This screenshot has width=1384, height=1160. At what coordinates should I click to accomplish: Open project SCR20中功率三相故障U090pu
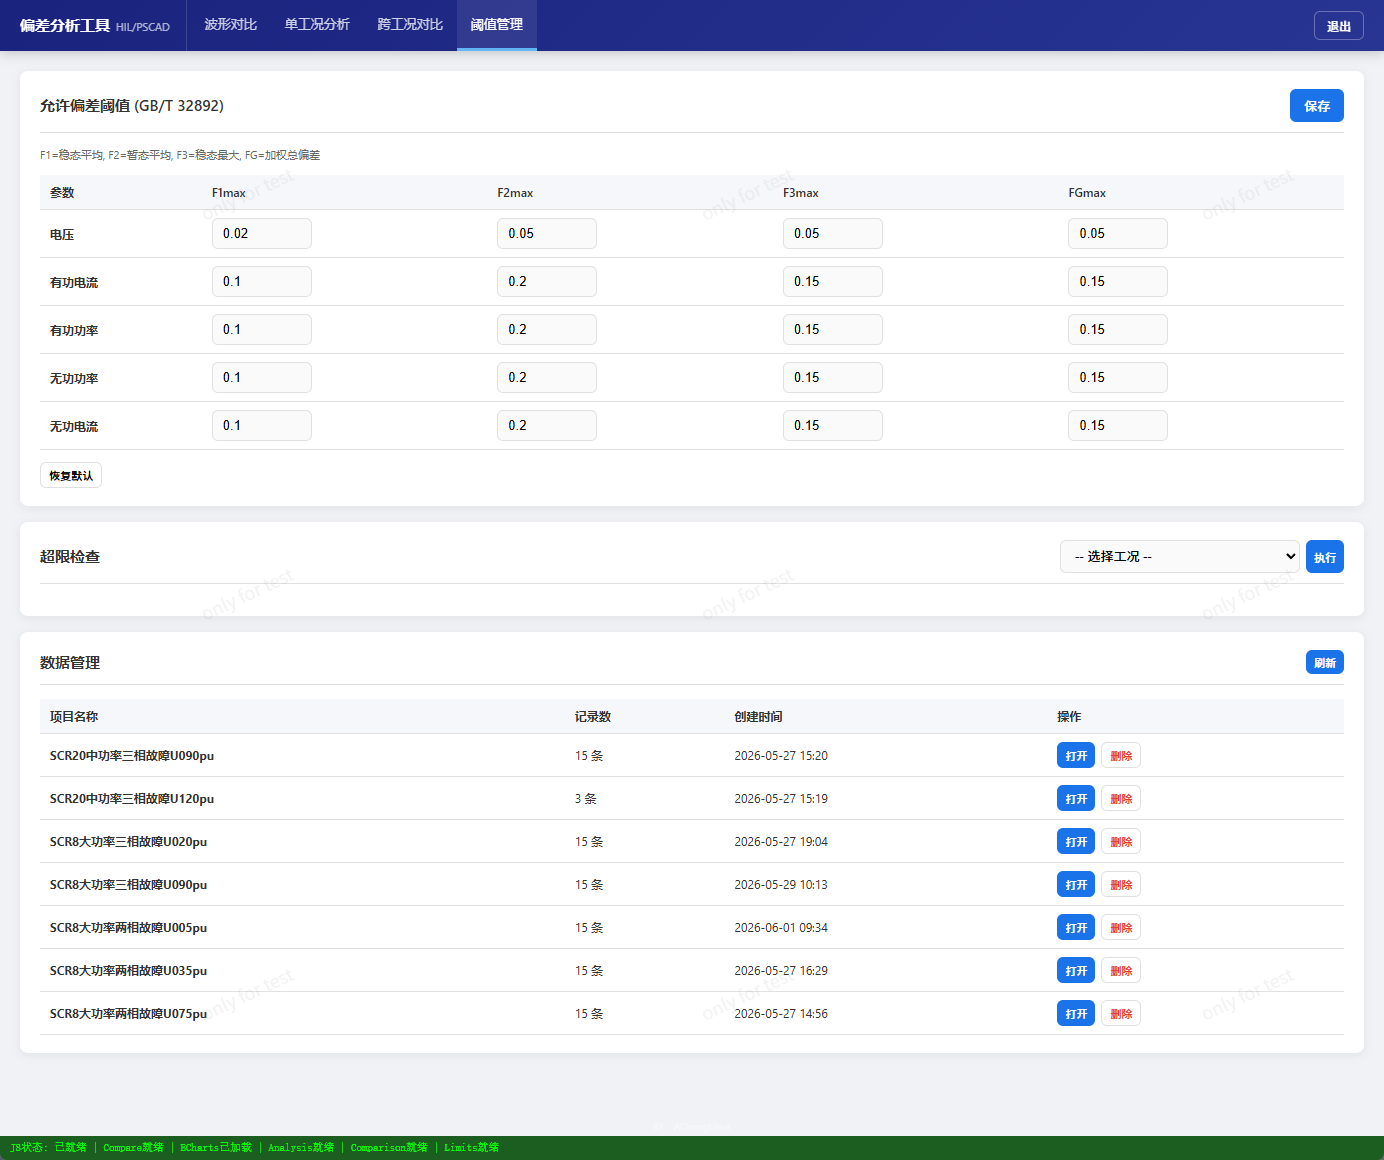pyautogui.click(x=1076, y=755)
